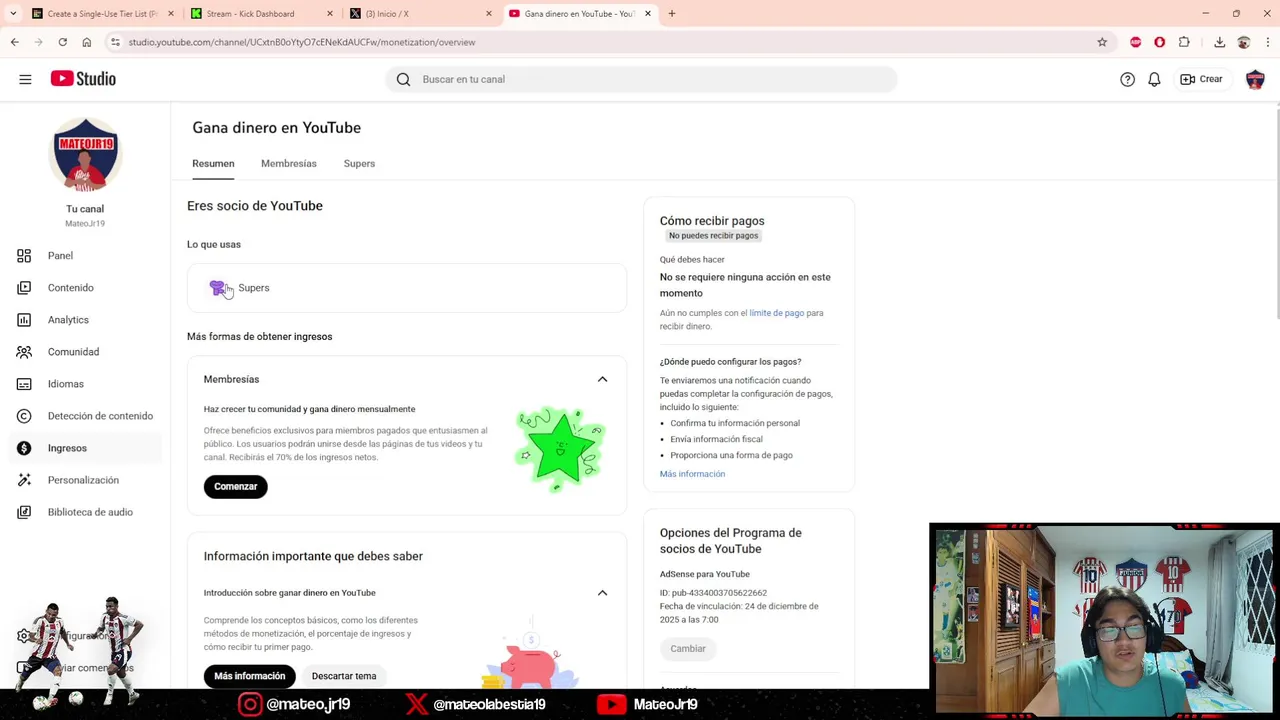This screenshot has height=720, width=1280.
Task: Switch to the Supers tab
Action: pos(359,164)
